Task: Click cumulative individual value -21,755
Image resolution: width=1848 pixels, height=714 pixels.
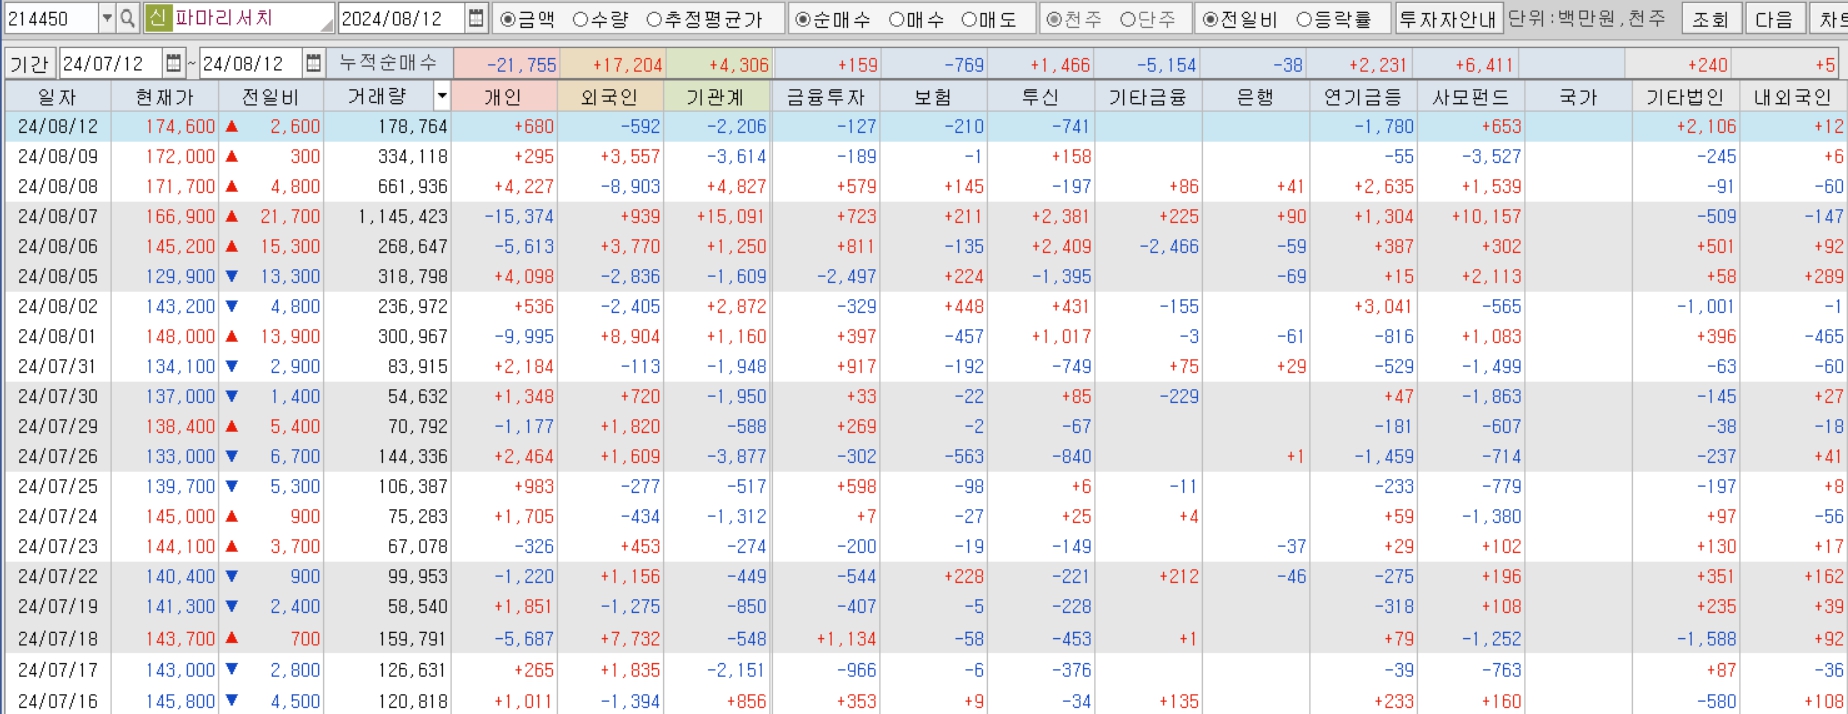Action: click(x=522, y=65)
